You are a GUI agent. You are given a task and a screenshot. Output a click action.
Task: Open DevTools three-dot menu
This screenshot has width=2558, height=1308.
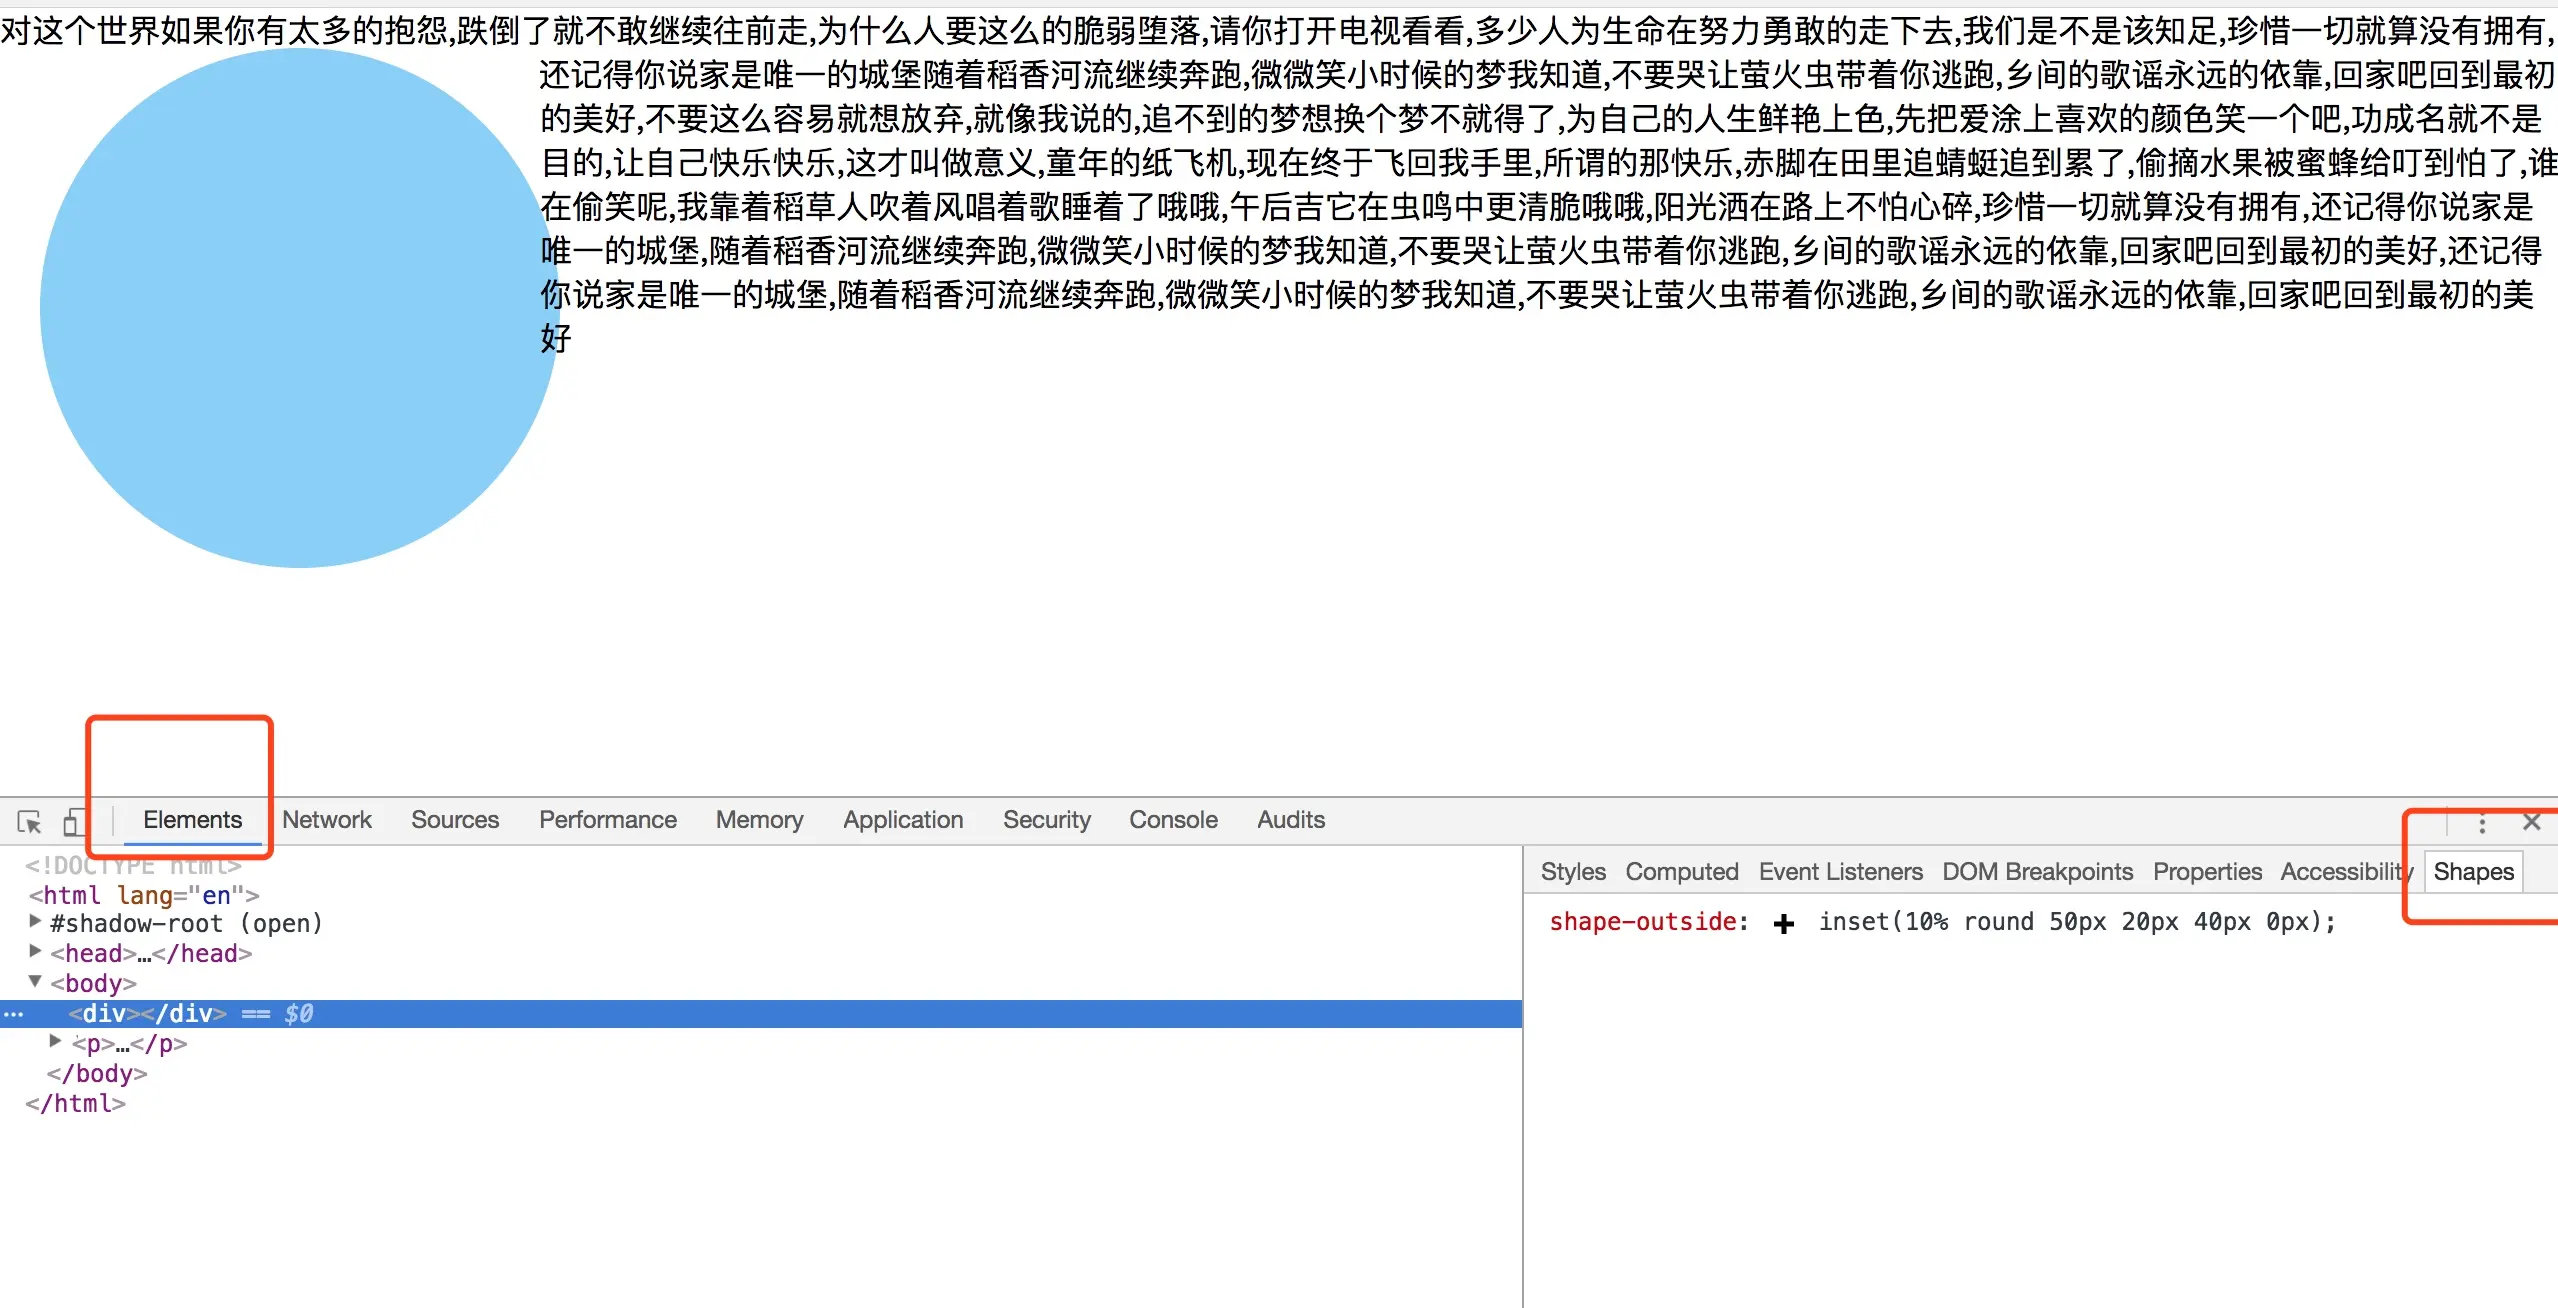point(2481,824)
